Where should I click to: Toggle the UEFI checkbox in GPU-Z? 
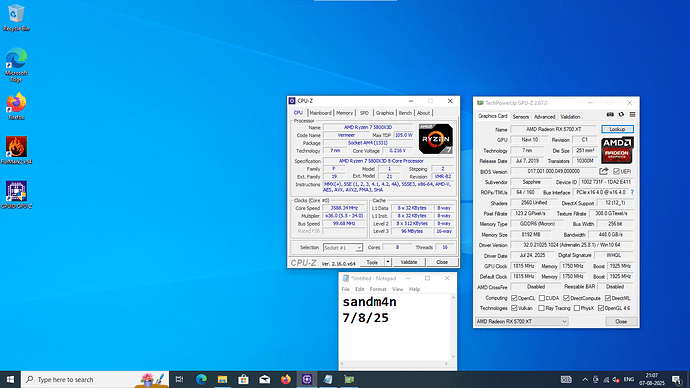[x=616, y=172]
